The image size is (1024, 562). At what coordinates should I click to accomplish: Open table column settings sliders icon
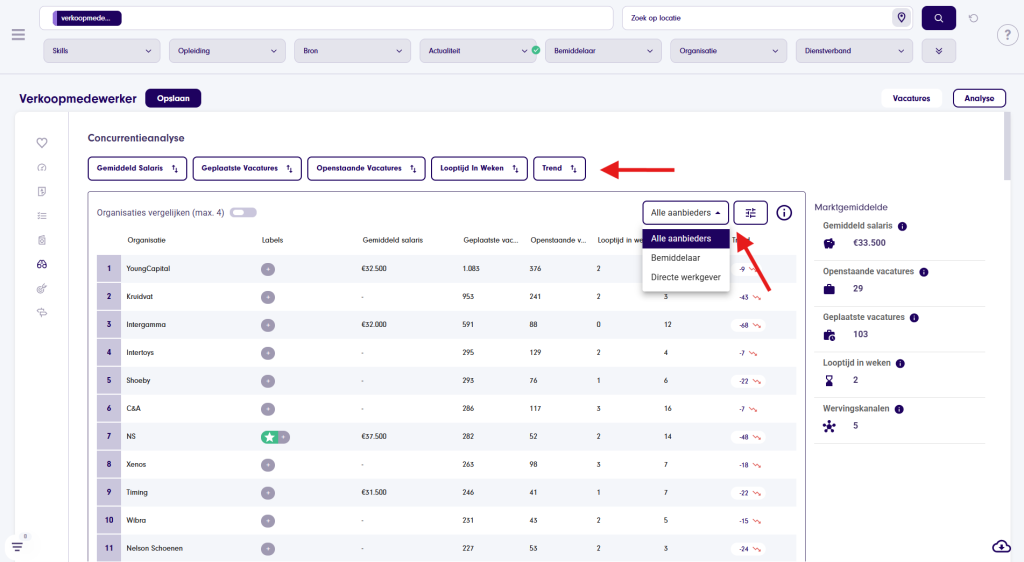coord(750,212)
